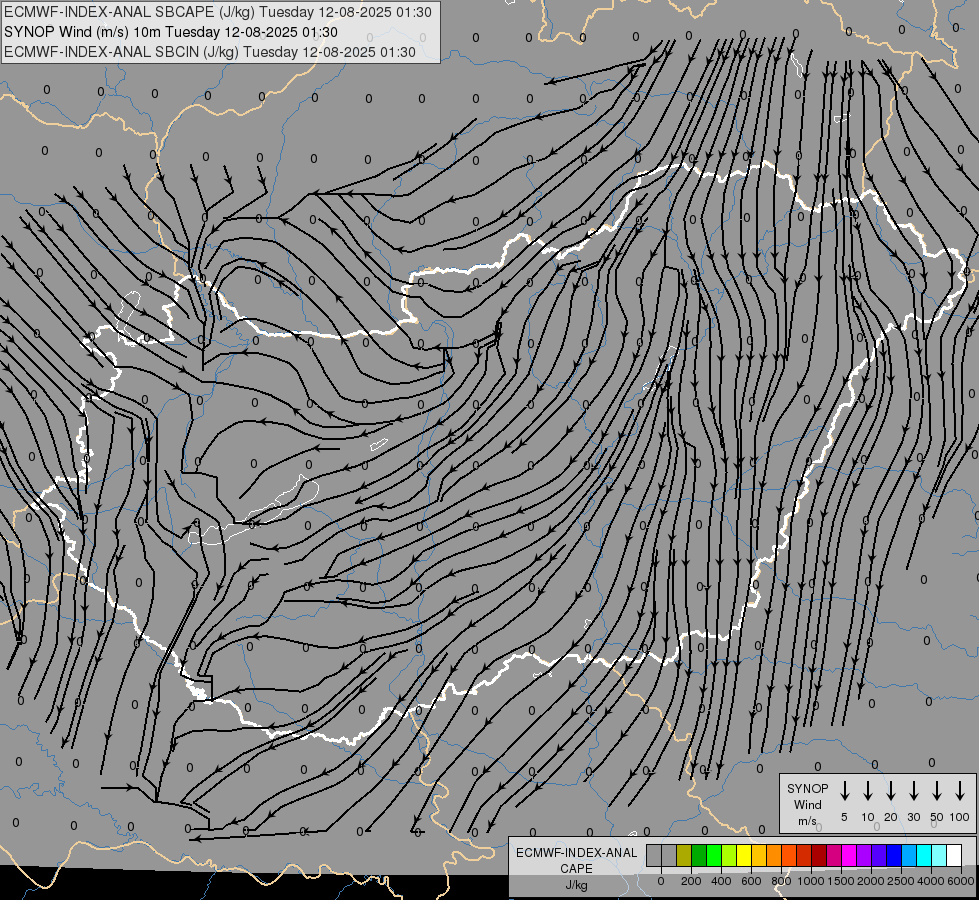This screenshot has width=979, height=900.
Task: Click the SBCAPE title line in header
Action: click(218, 12)
